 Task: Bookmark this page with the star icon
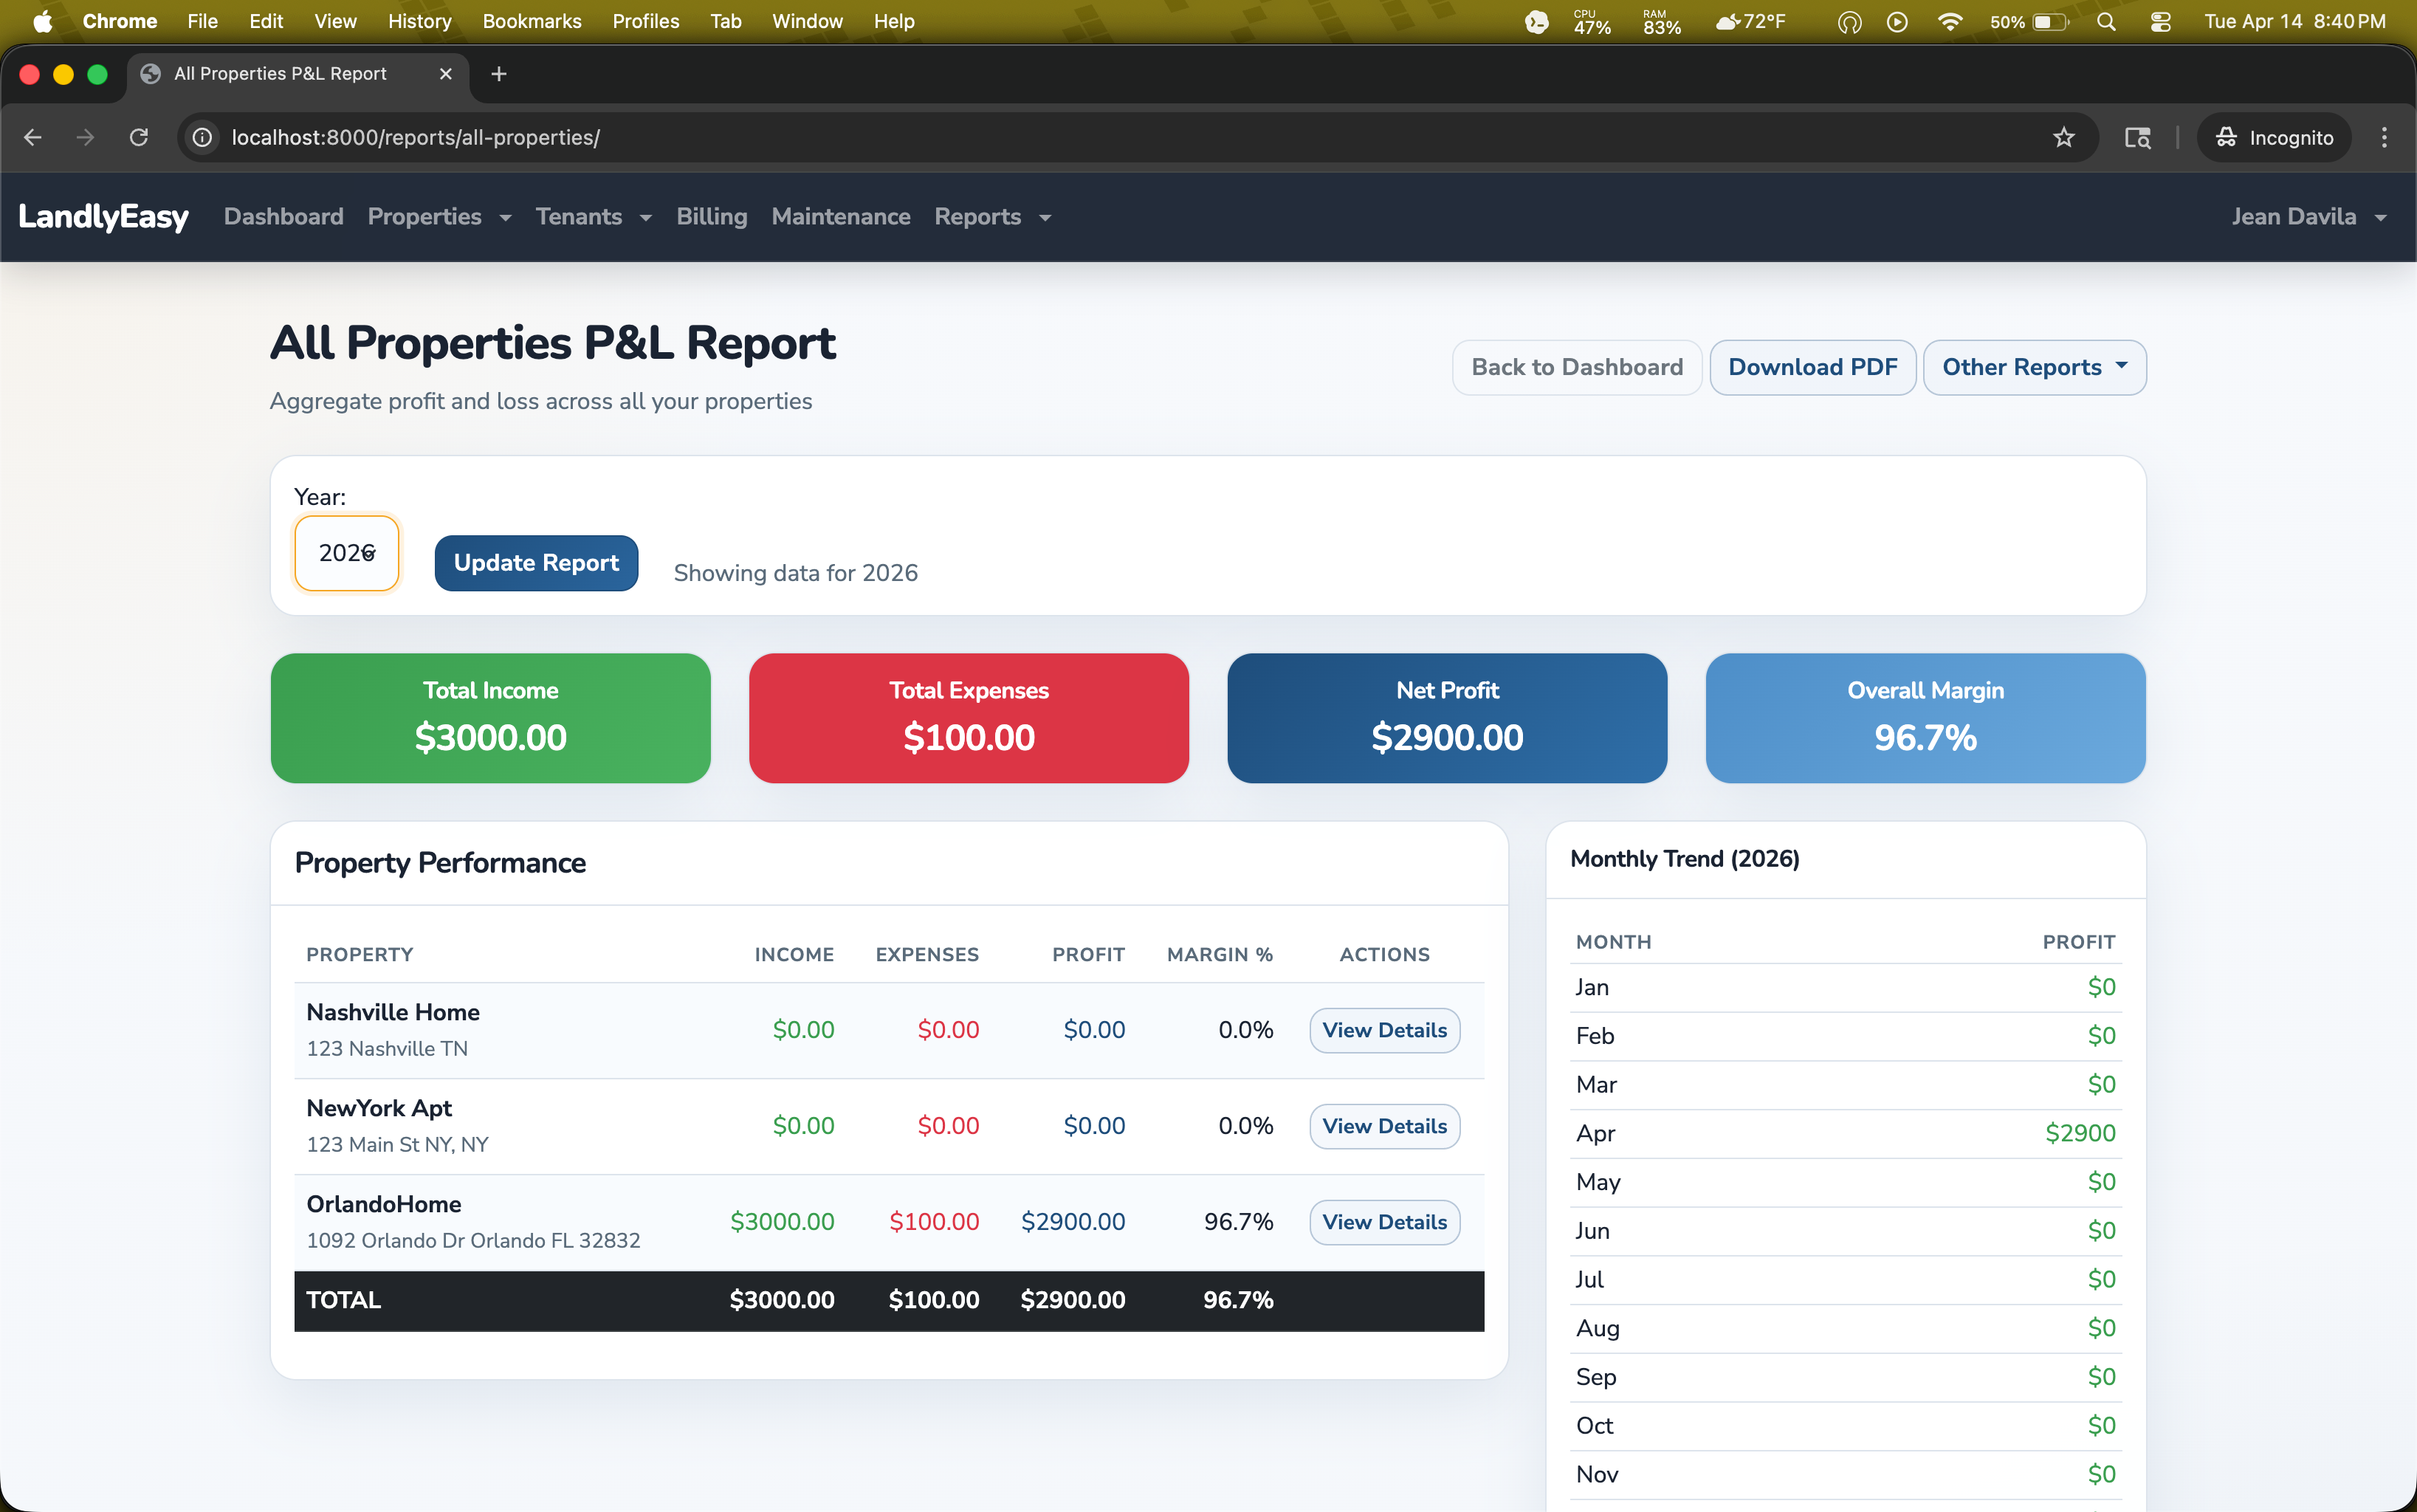[x=2064, y=138]
